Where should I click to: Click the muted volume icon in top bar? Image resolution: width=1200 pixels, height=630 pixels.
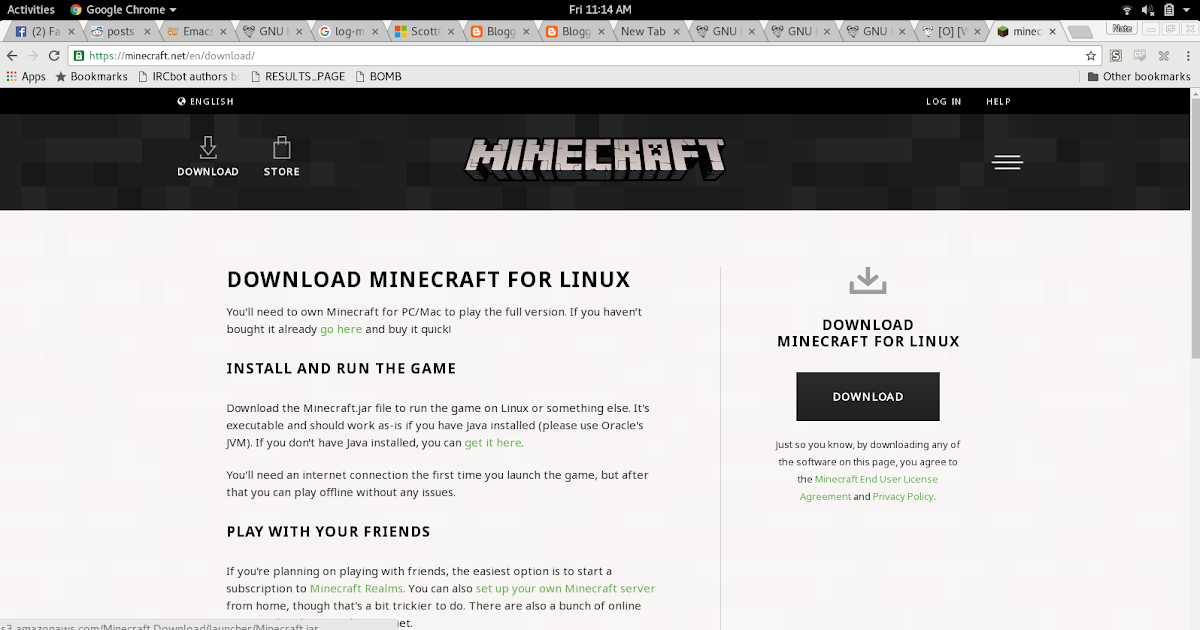[1147, 9]
